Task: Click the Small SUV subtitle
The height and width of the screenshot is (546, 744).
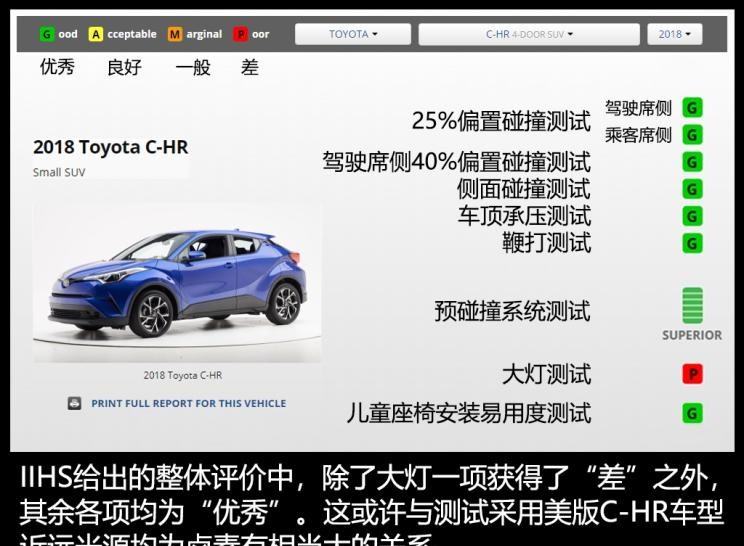Action: coord(59,172)
